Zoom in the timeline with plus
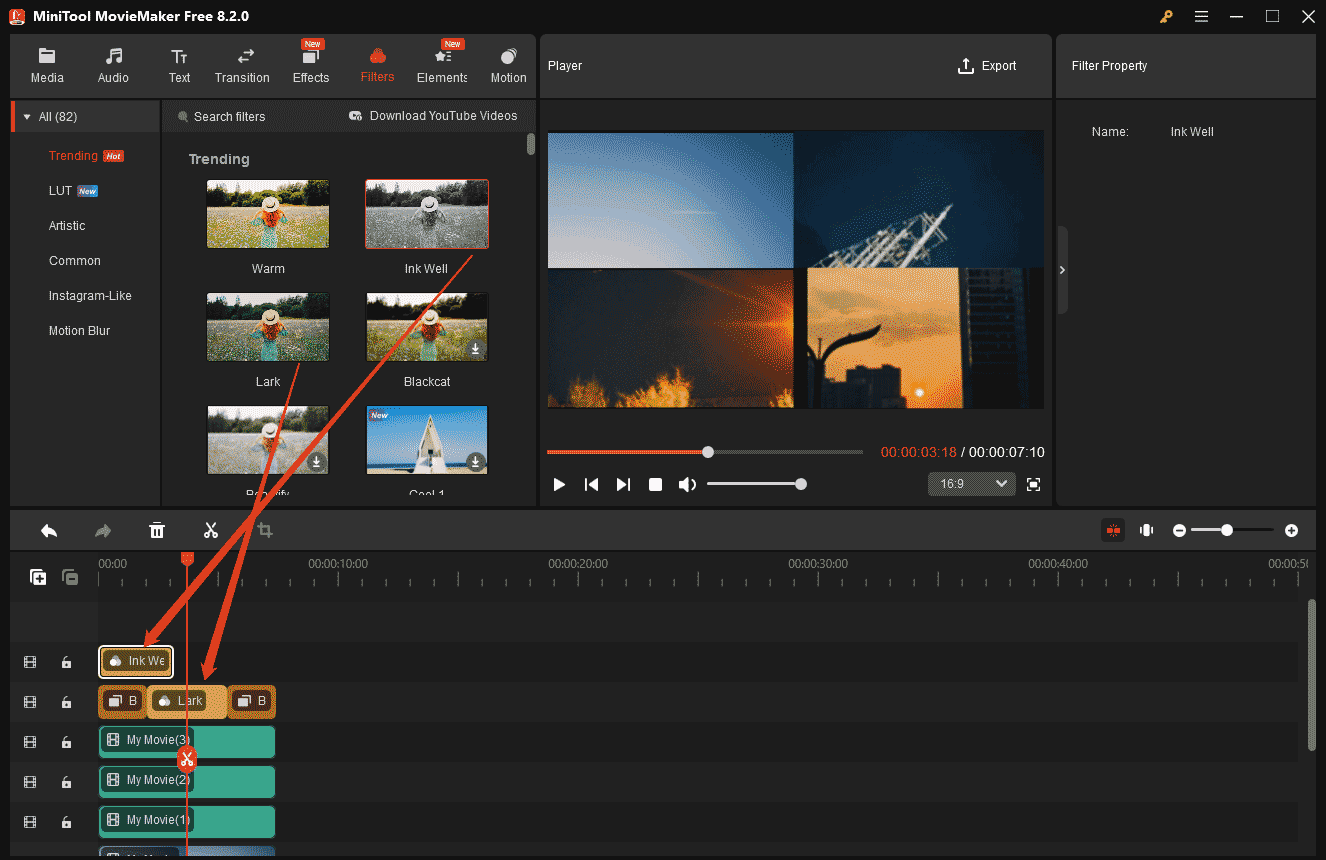 (1291, 530)
